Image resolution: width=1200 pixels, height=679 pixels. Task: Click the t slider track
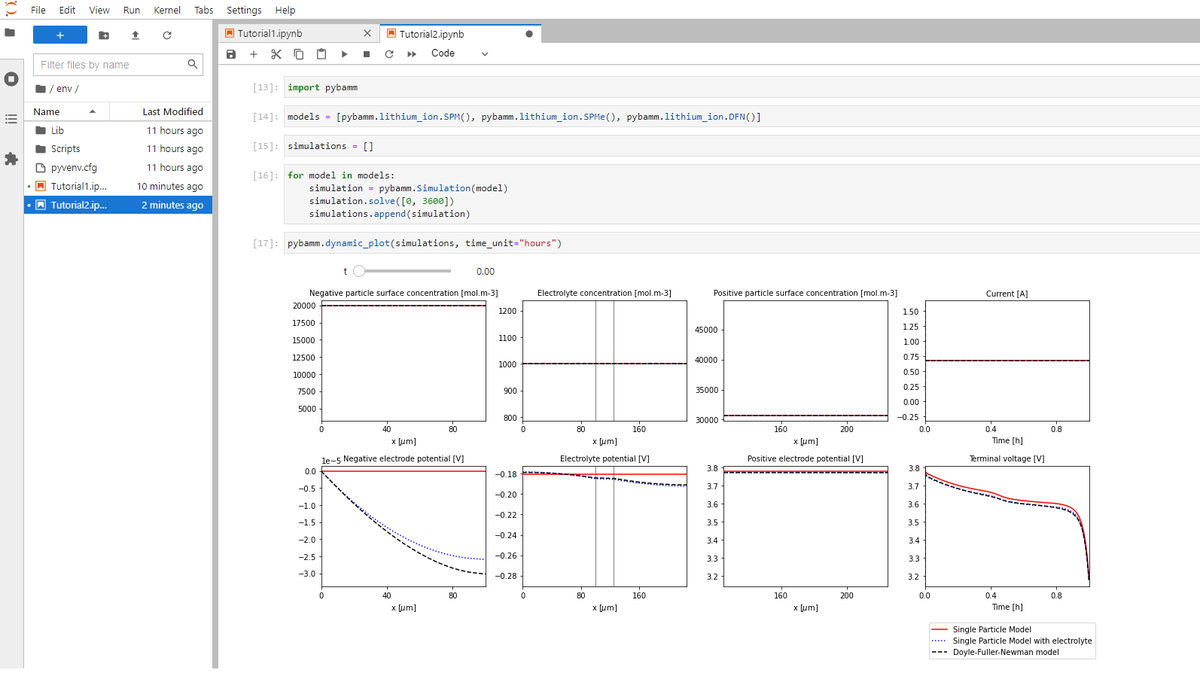click(x=404, y=271)
